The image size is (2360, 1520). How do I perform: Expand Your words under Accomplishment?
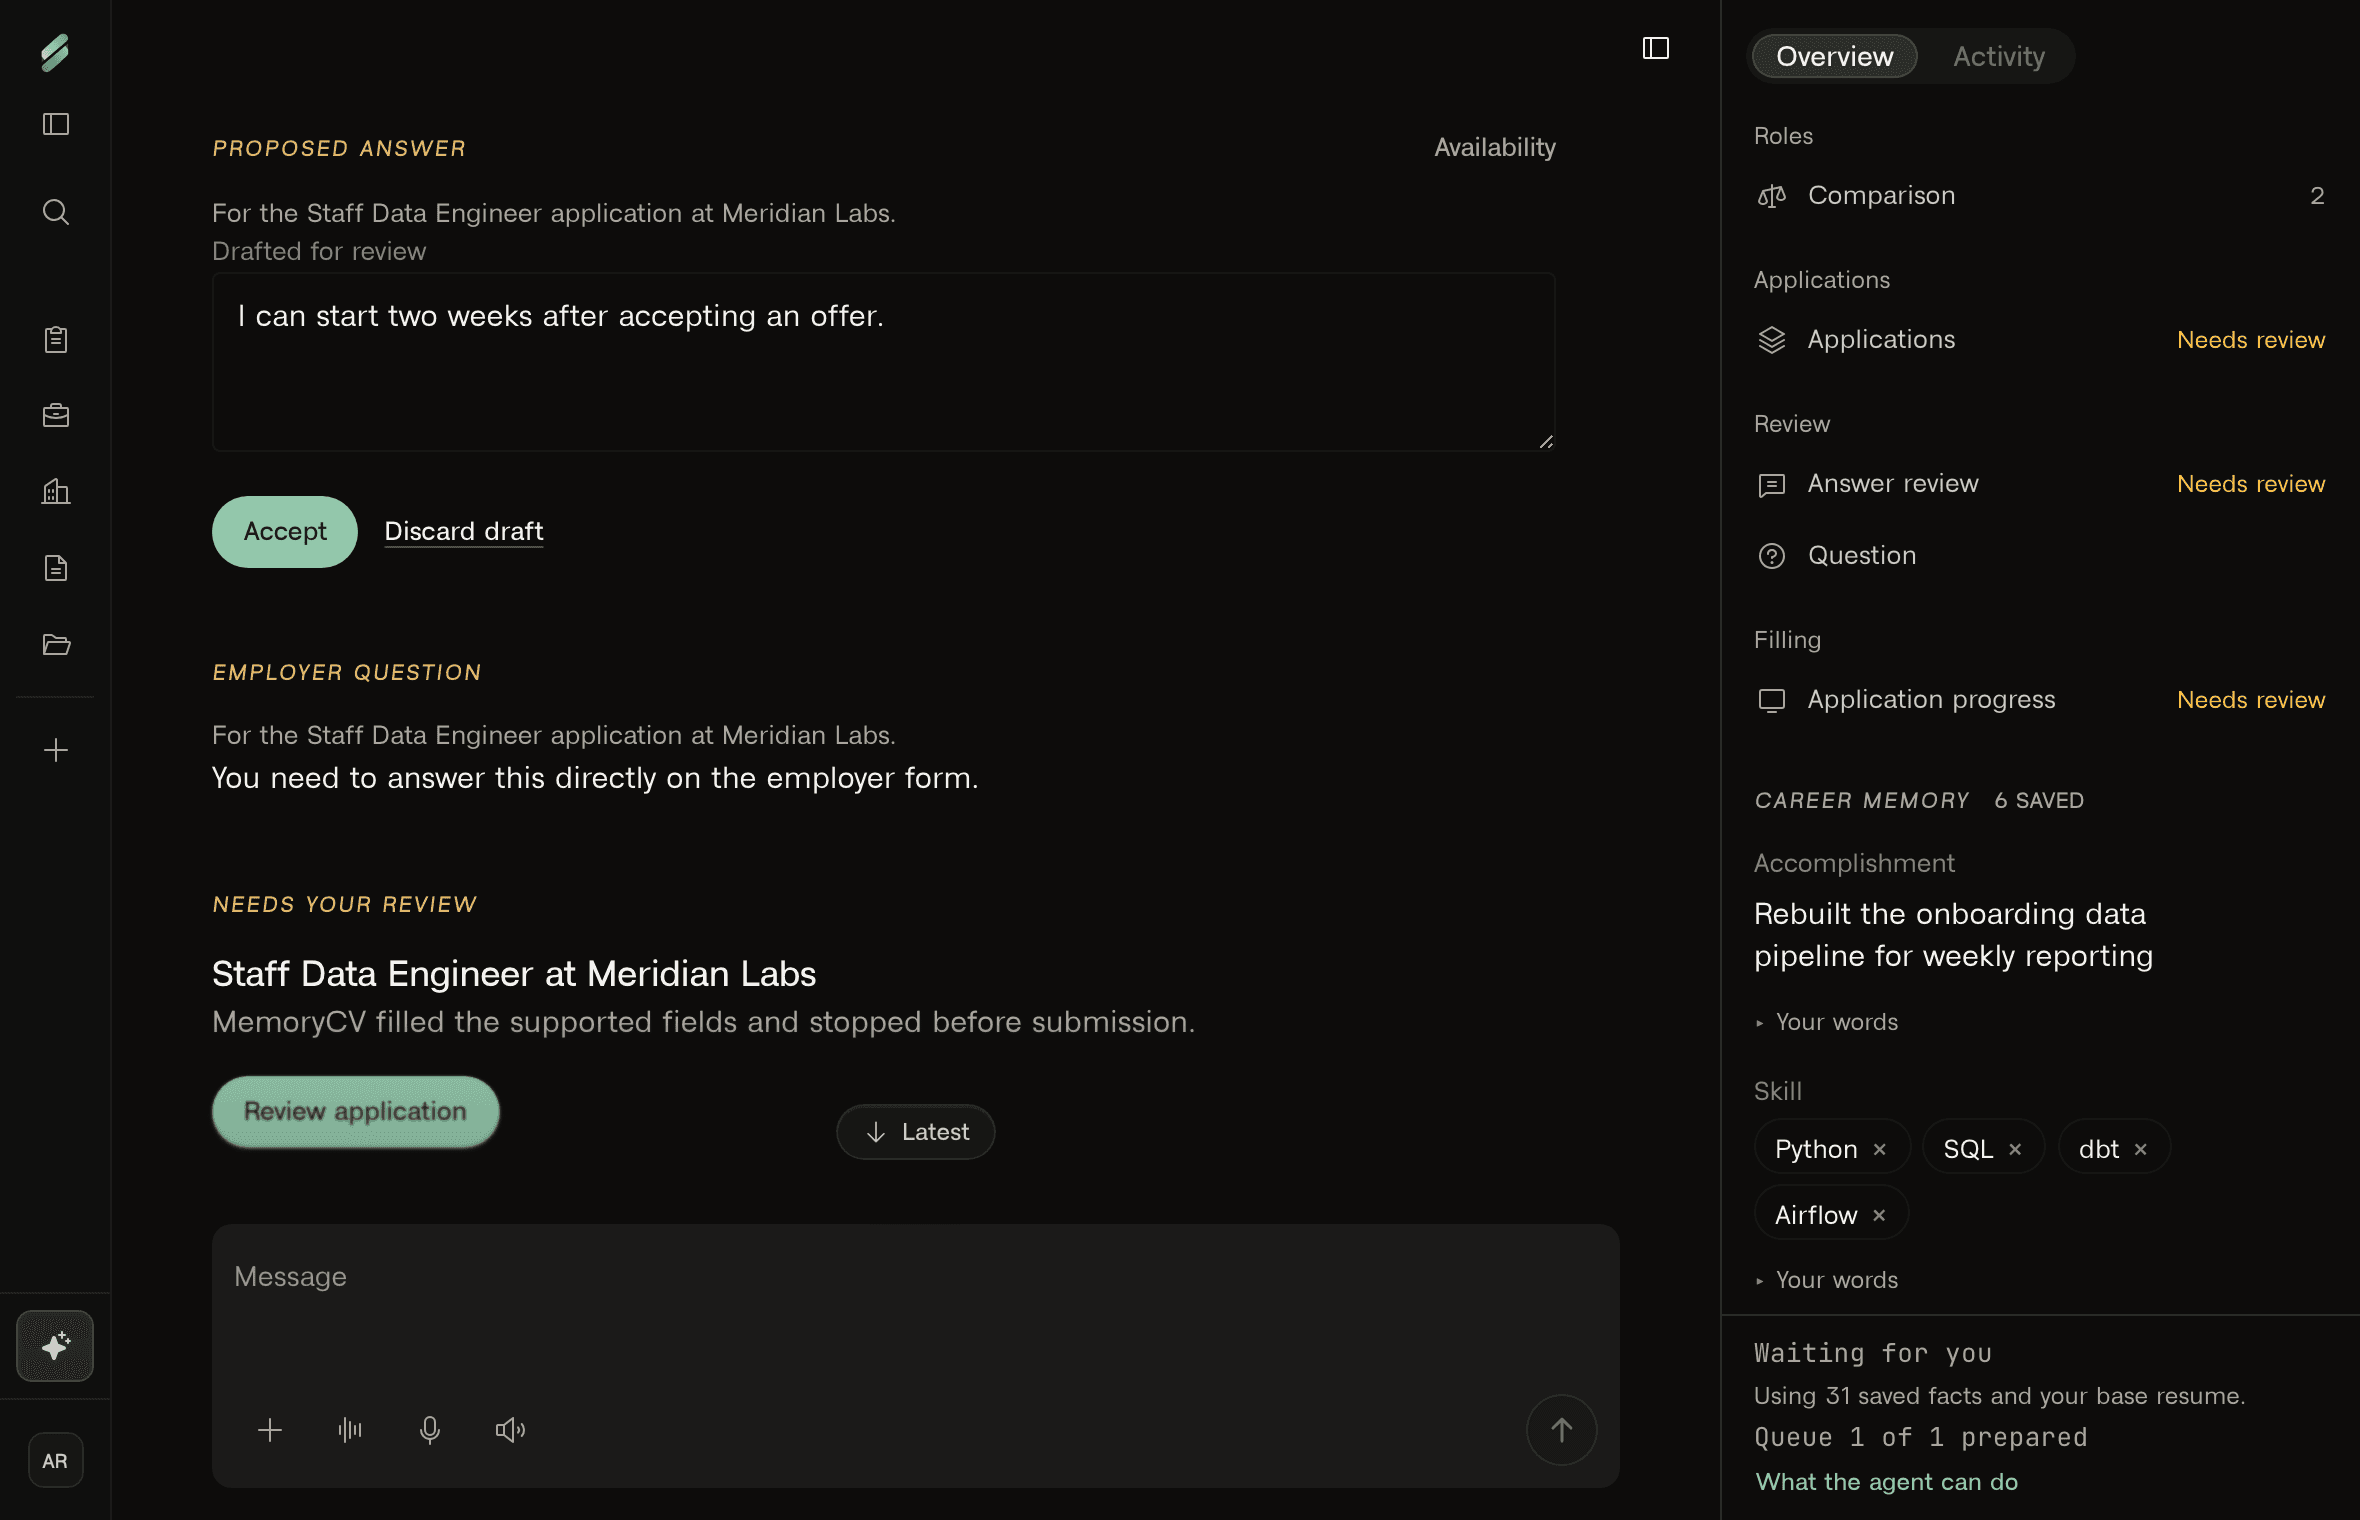(x=1827, y=1022)
